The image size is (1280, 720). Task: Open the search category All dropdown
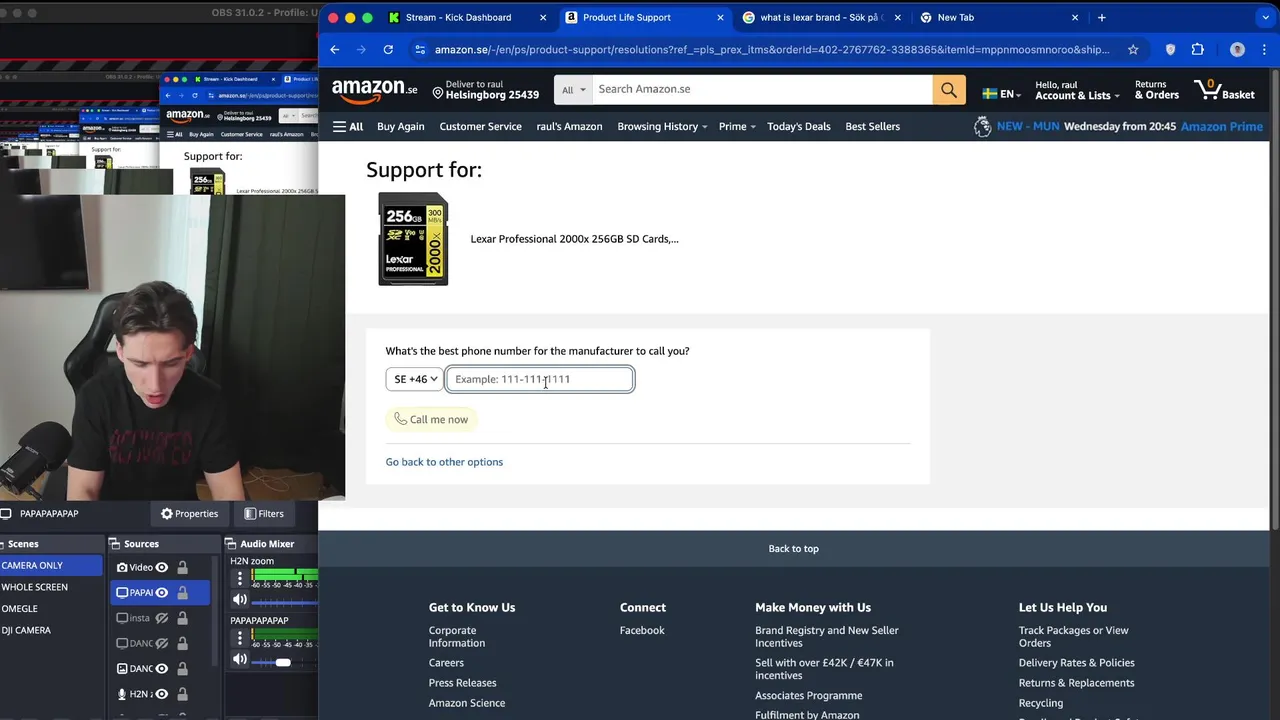573,89
